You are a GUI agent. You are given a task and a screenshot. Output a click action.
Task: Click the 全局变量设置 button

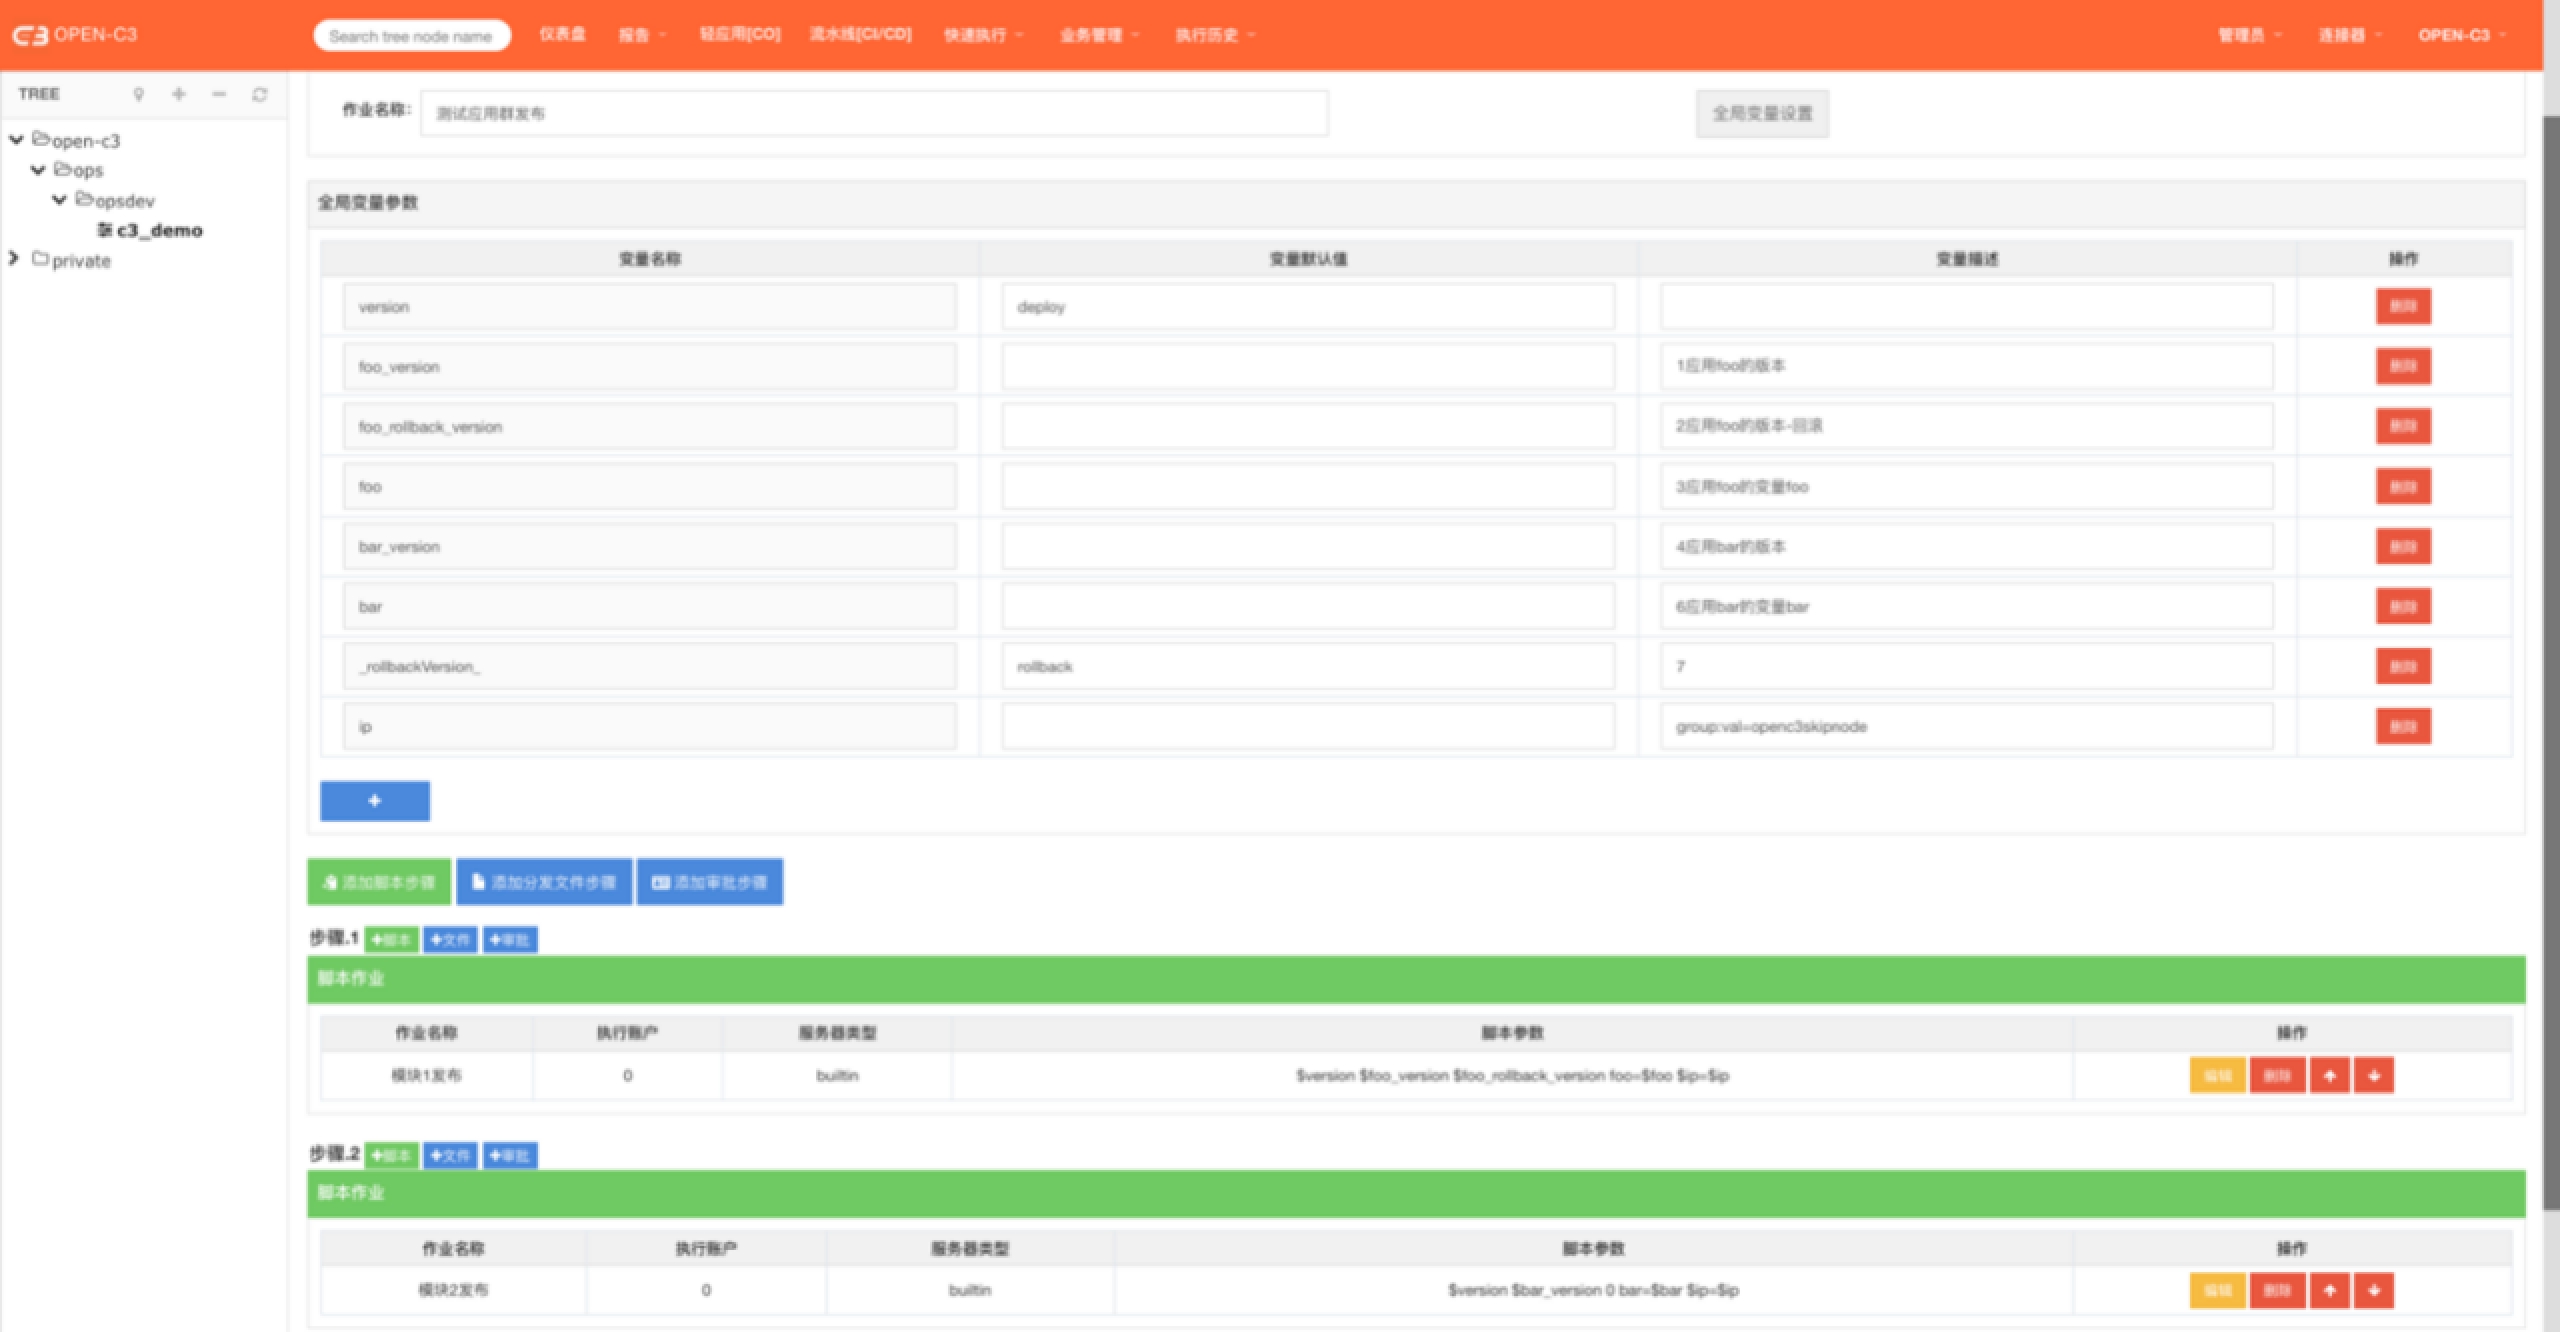coord(1761,113)
